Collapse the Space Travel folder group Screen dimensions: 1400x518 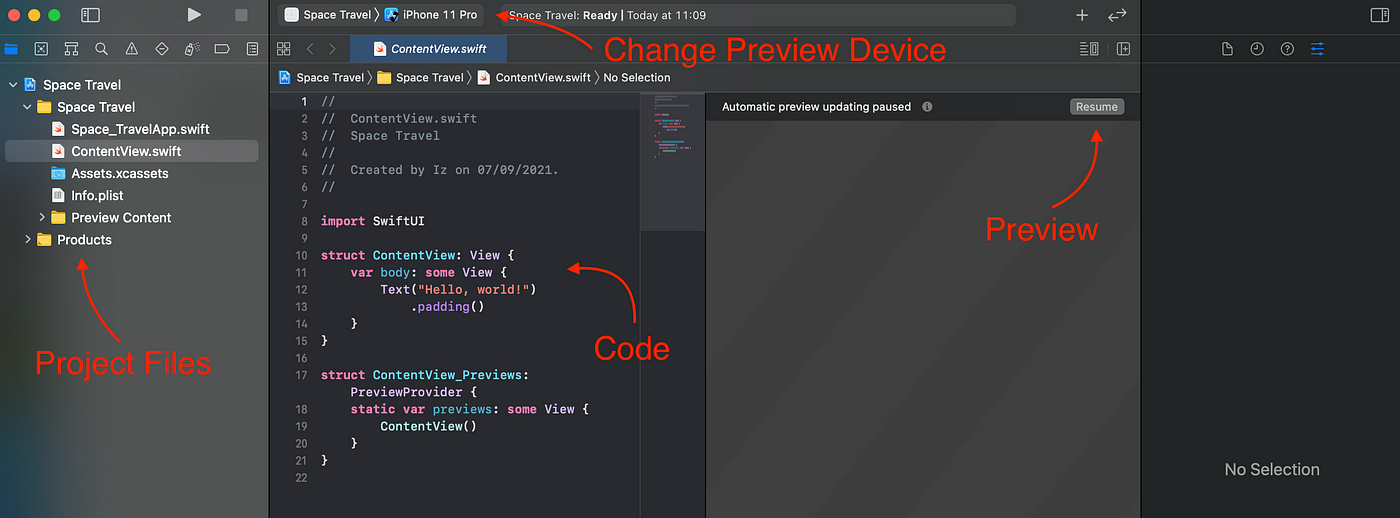(x=27, y=107)
